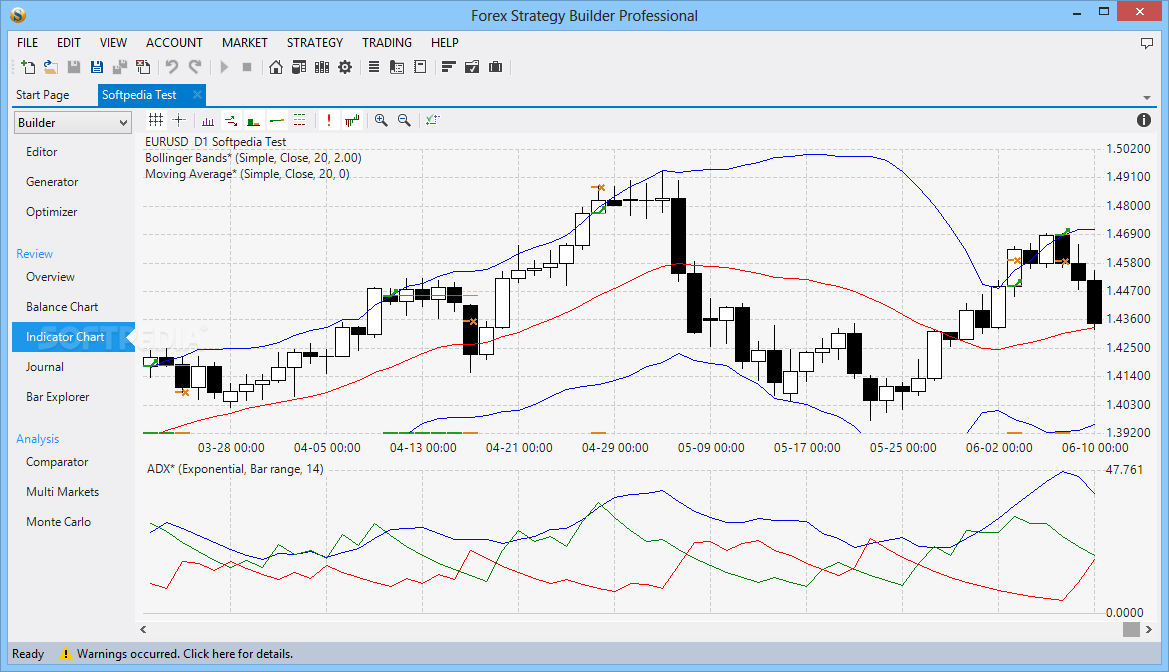Toggle the red and green vertical bars chart icon
The height and width of the screenshot is (672, 1169).
click(352, 120)
